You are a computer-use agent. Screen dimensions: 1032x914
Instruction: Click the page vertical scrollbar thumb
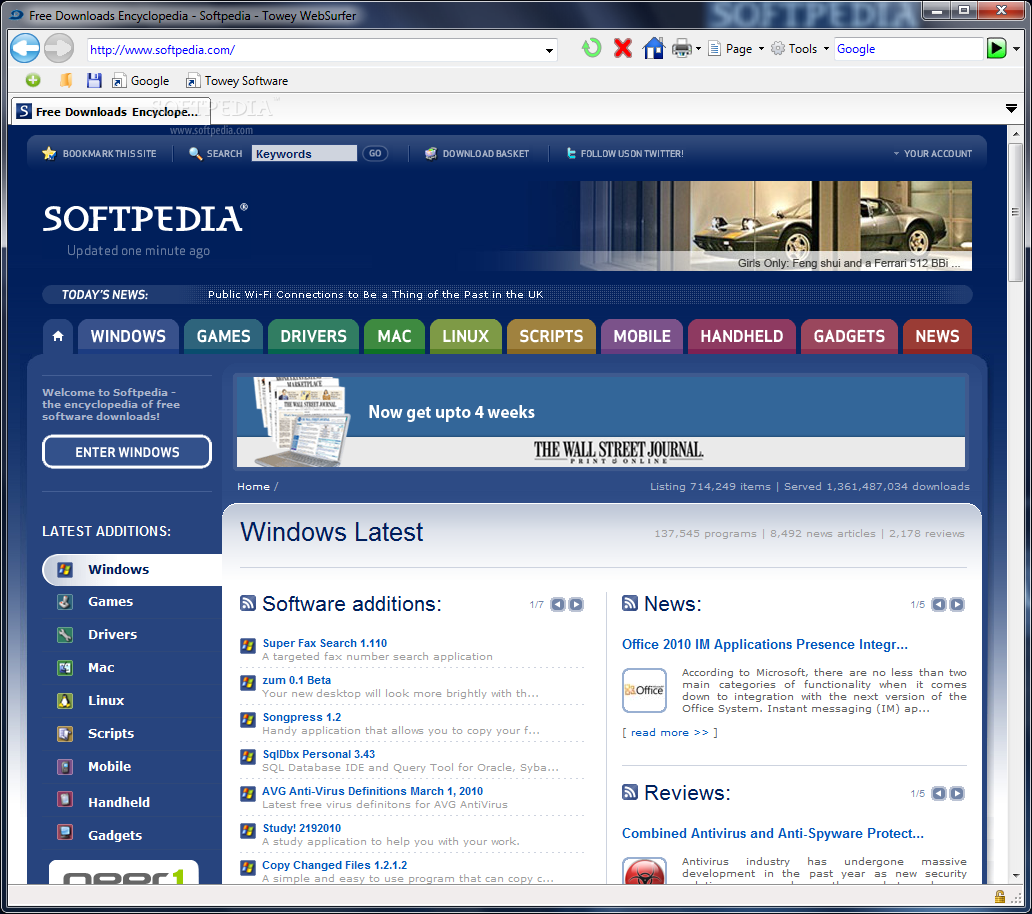click(x=1015, y=212)
